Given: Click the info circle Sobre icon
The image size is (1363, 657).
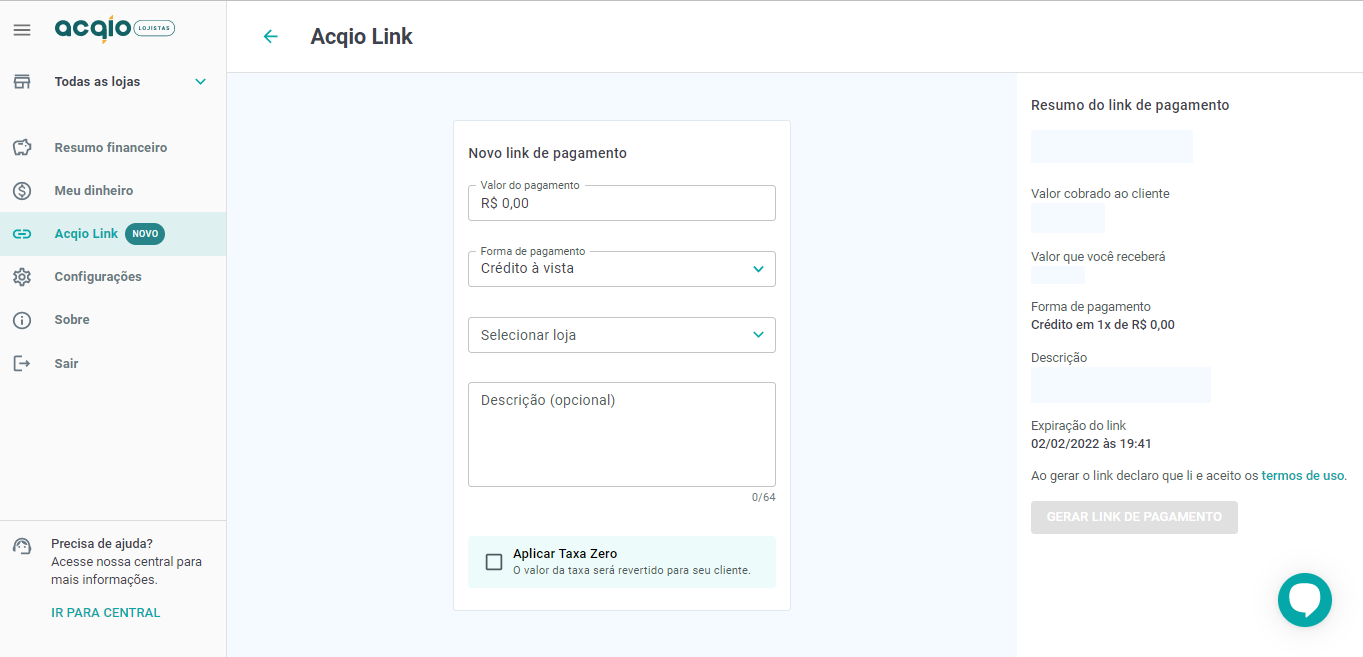Looking at the screenshot, I should [22, 320].
